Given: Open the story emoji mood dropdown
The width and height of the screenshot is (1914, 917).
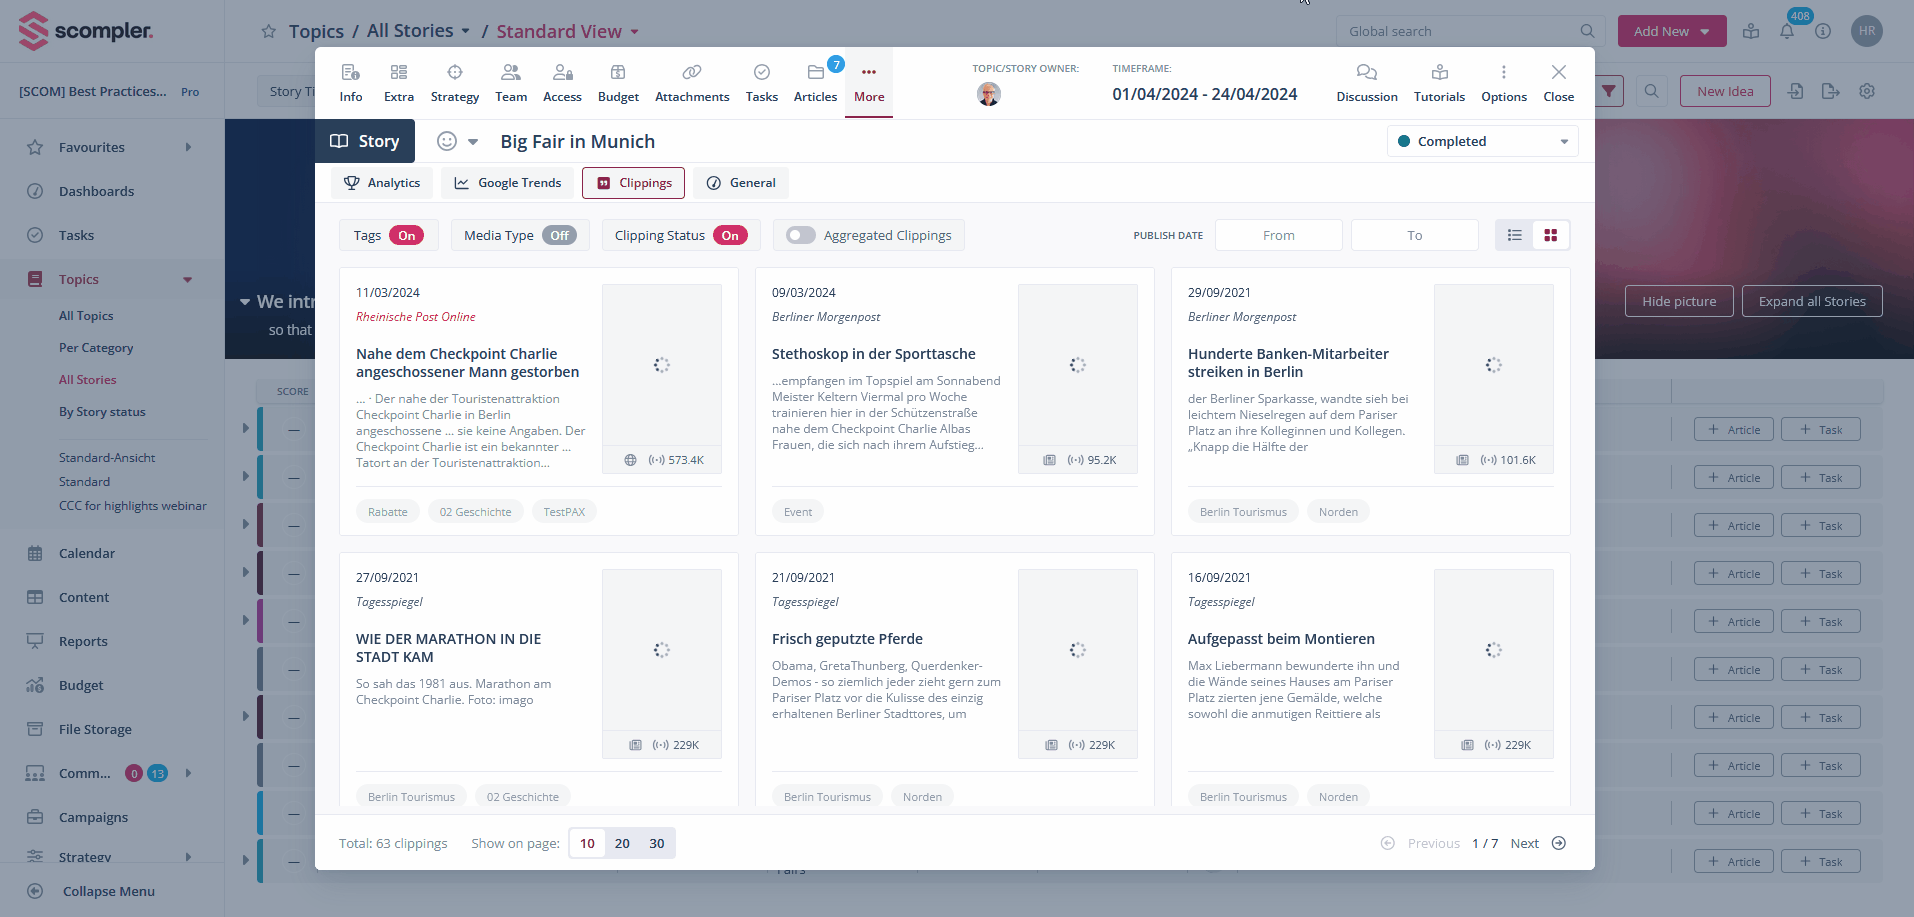Looking at the screenshot, I should click(457, 141).
